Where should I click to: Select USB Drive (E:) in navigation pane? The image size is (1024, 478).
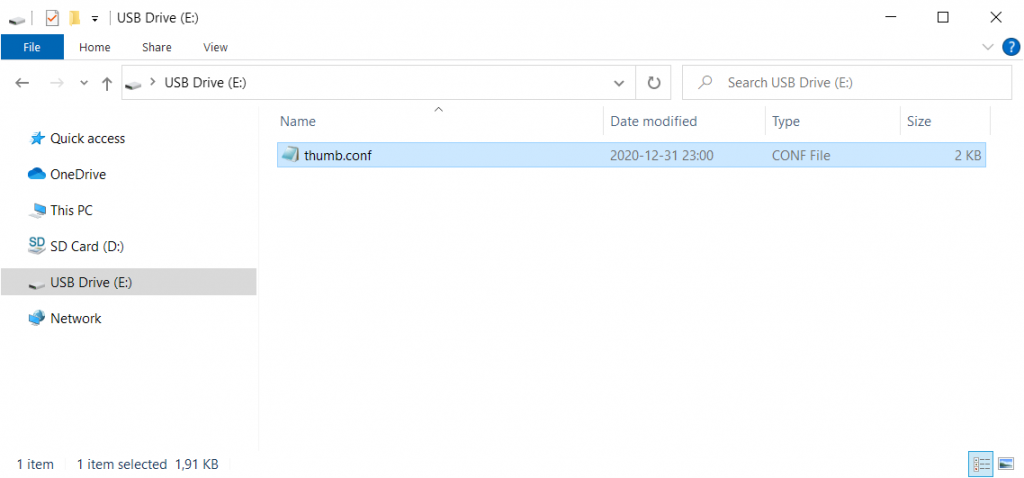(x=129, y=282)
